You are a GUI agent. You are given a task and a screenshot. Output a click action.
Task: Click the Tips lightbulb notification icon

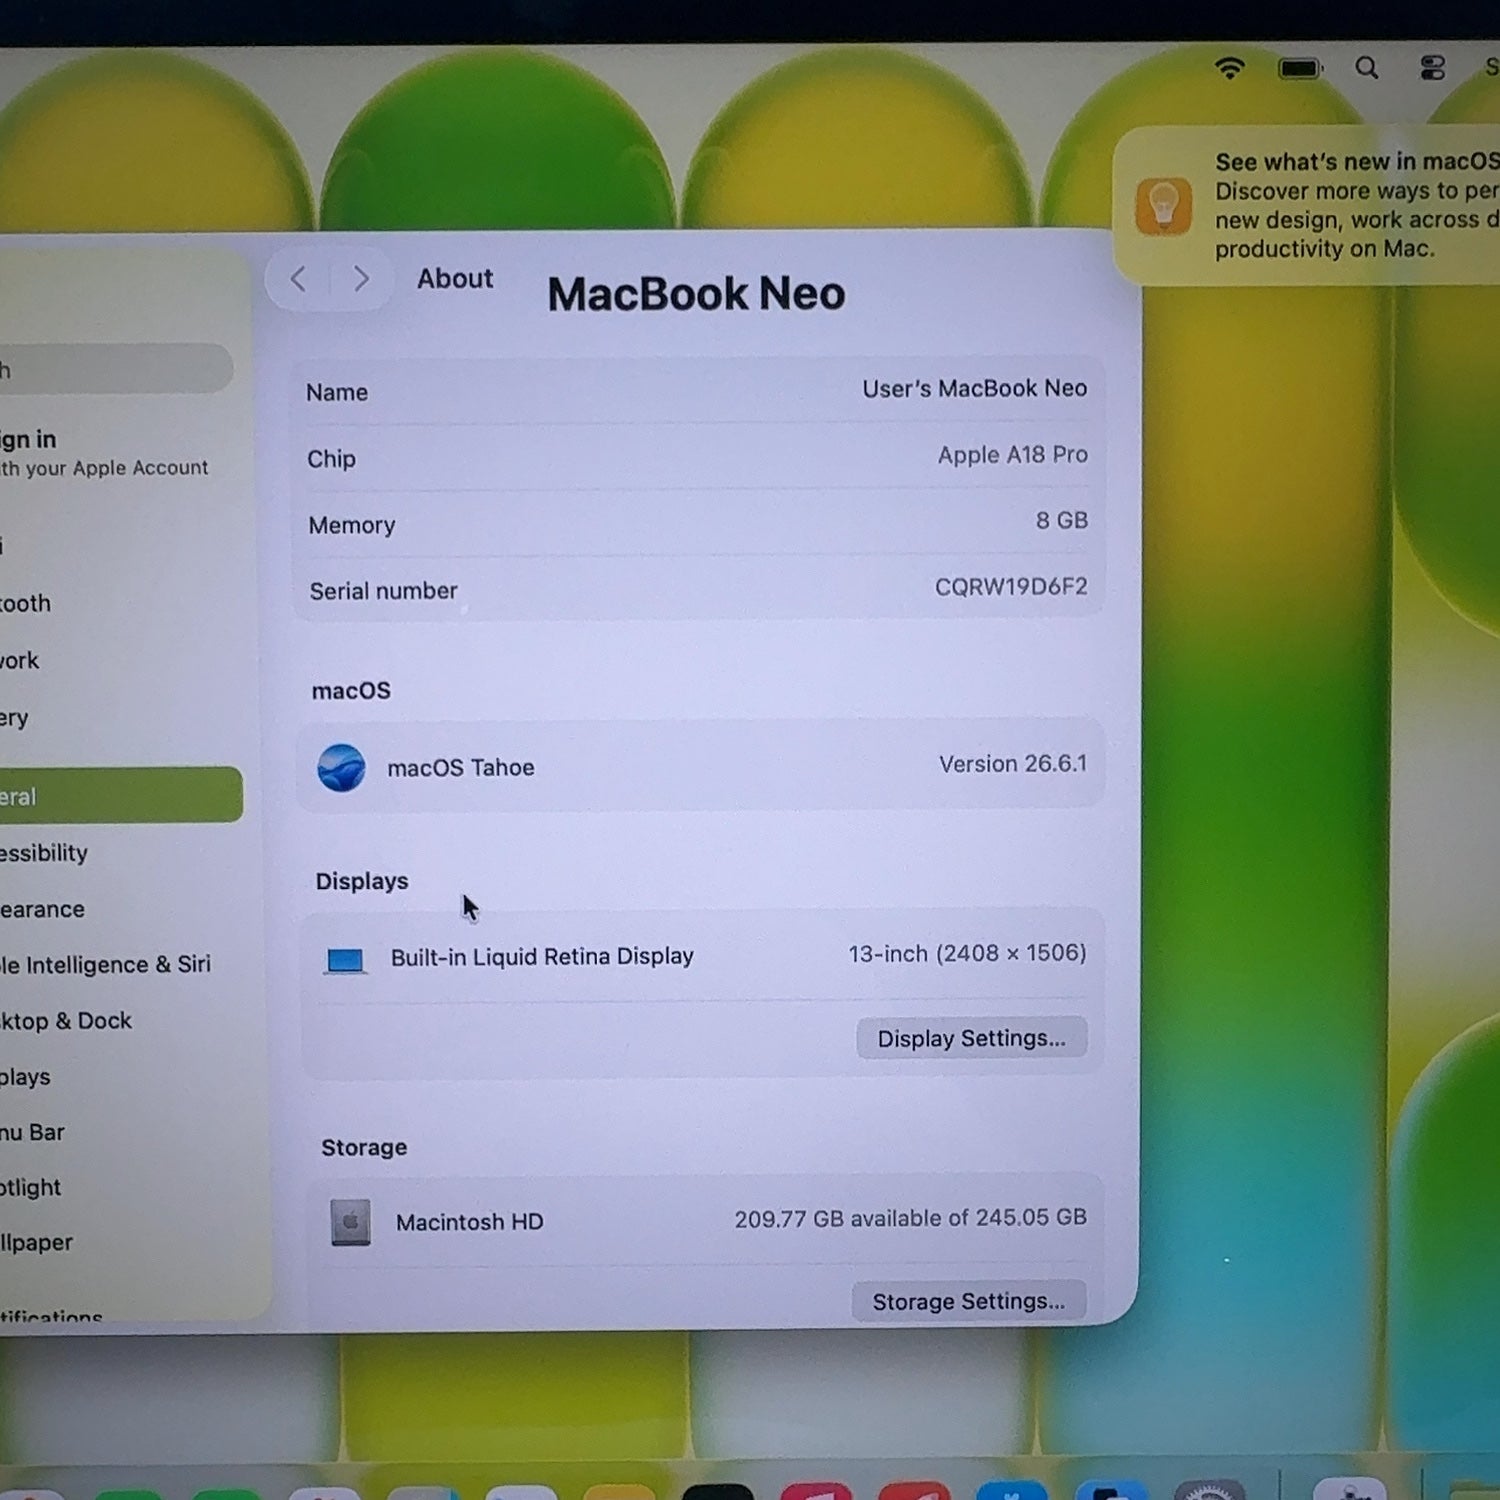1163,206
